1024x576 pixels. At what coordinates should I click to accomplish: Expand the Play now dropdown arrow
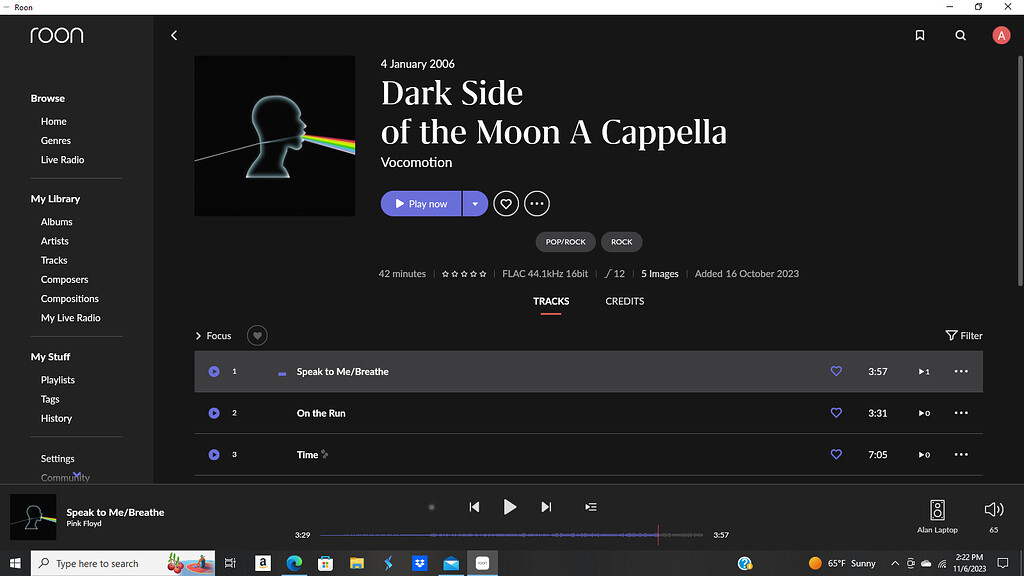pos(475,203)
